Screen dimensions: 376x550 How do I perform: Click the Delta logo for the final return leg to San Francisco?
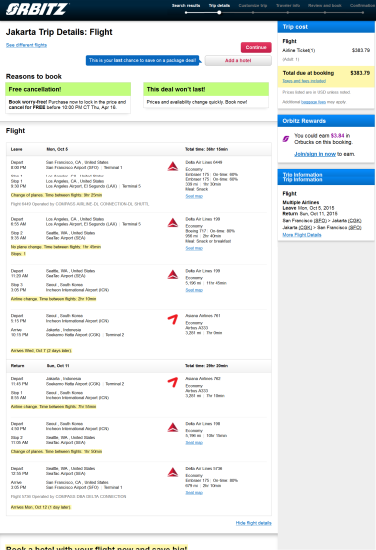173,472
